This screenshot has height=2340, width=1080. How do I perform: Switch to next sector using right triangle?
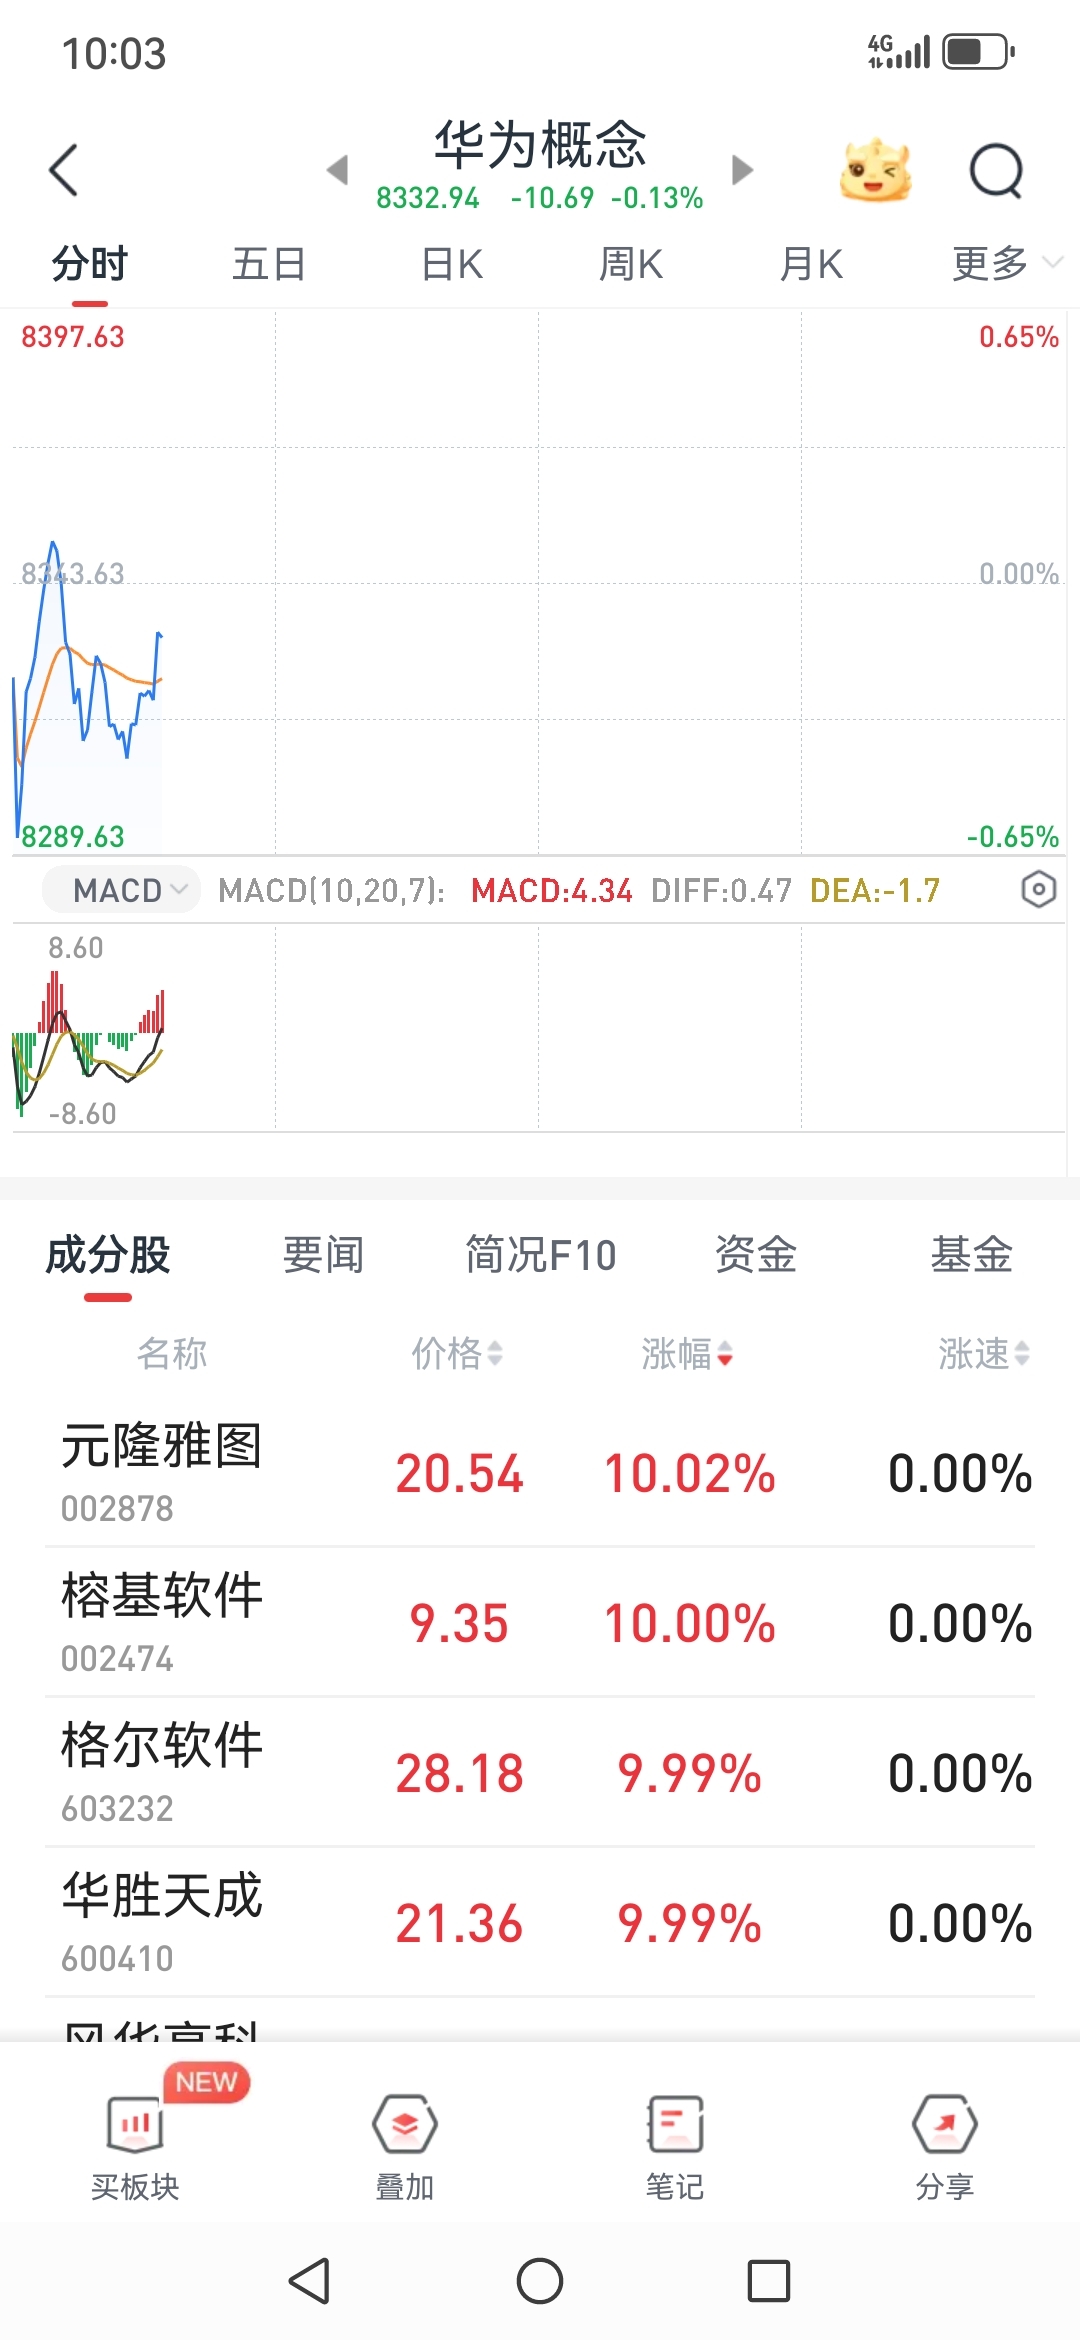[x=741, y=169]
